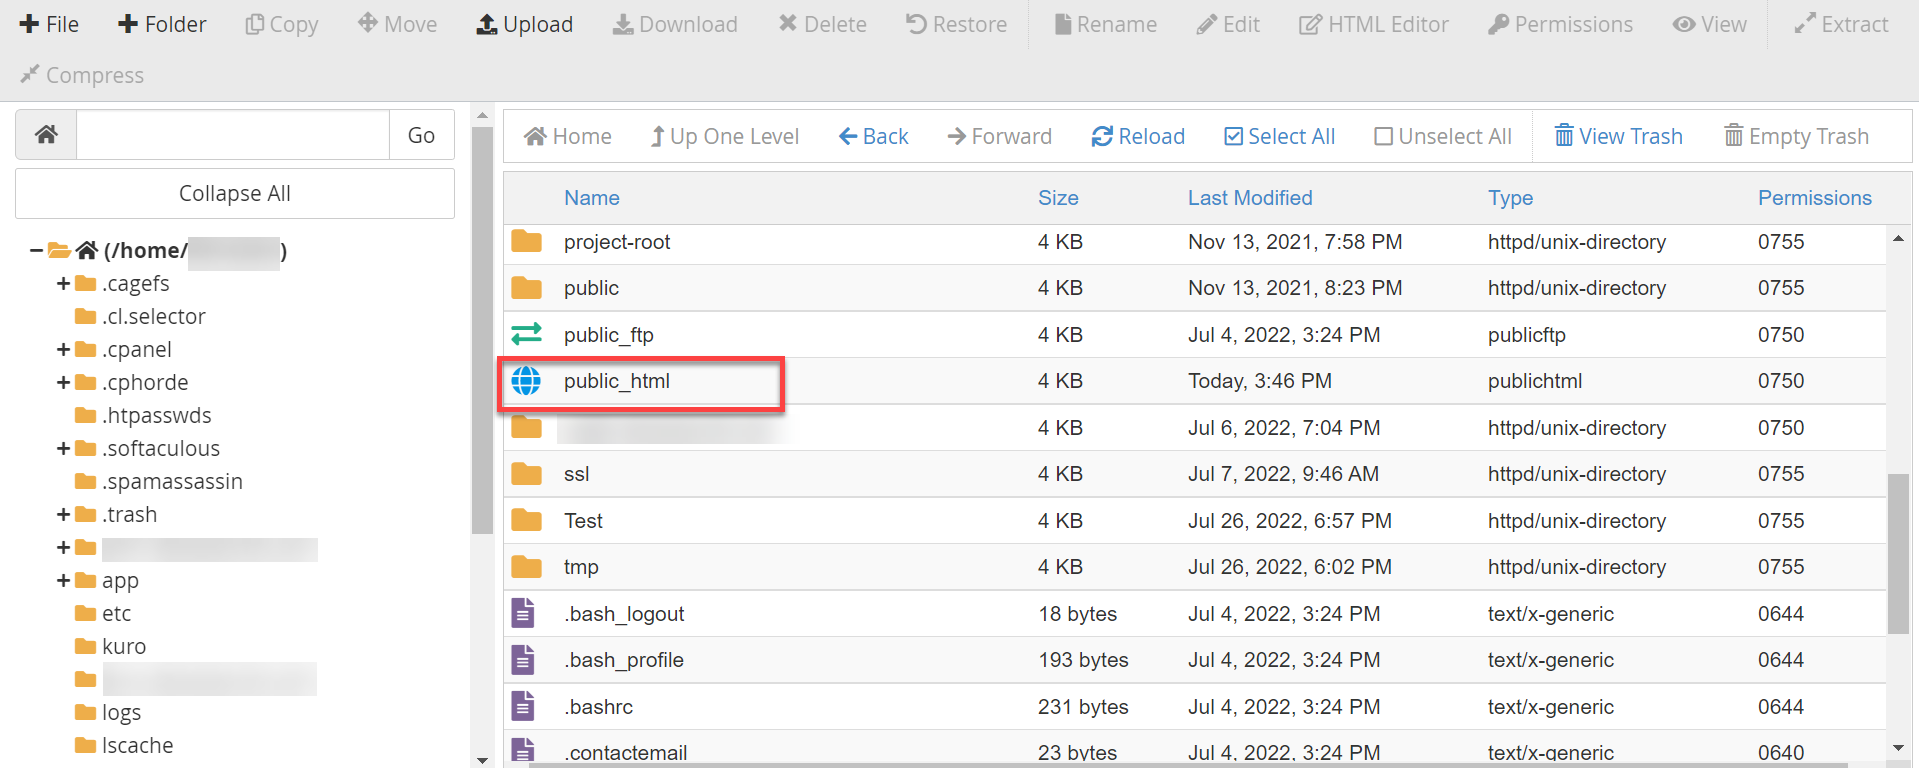1919x768 pixels.
Task: Sort by the Type column header
Action: 1510,198
